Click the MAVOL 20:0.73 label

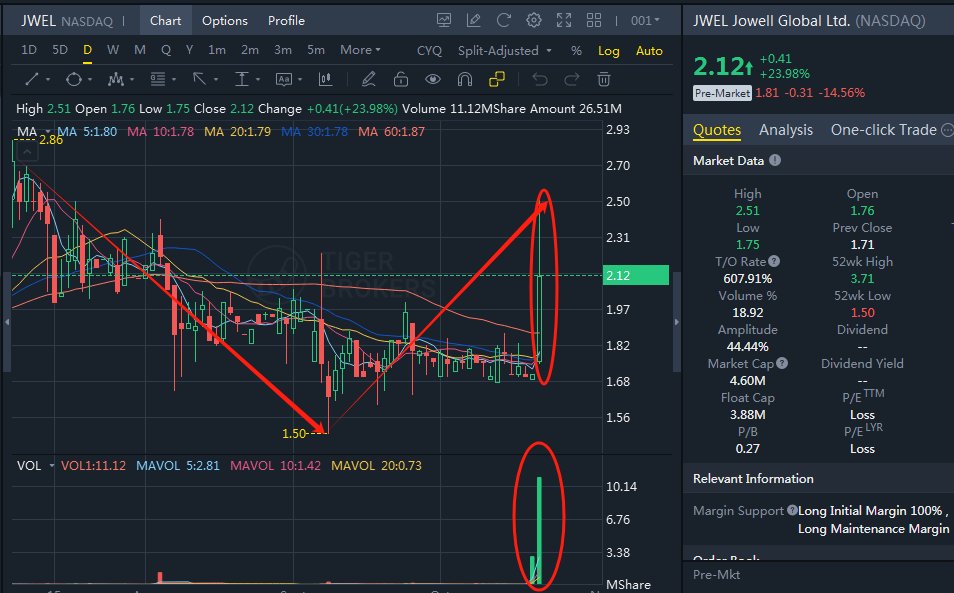pos(376,466)
